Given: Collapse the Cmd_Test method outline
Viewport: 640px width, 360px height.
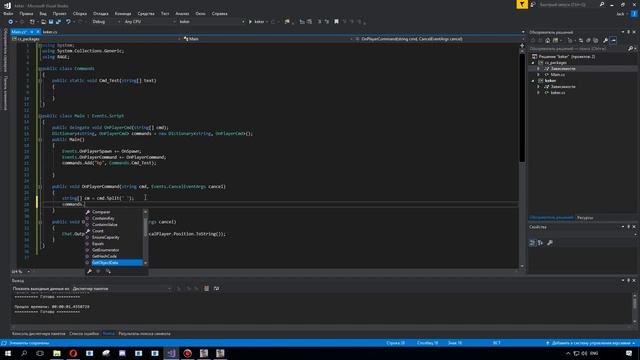Looking at the screenshot, I should coord(40,80).
